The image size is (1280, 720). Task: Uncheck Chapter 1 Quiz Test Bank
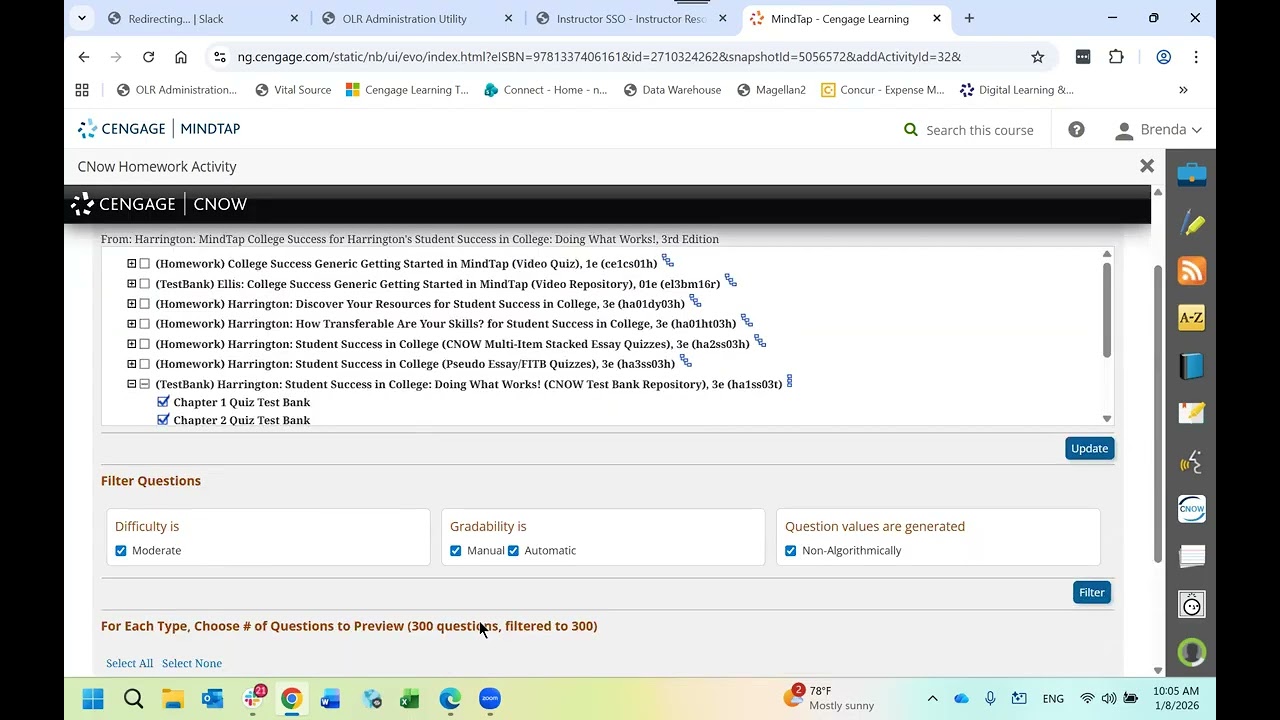point(163,402)
